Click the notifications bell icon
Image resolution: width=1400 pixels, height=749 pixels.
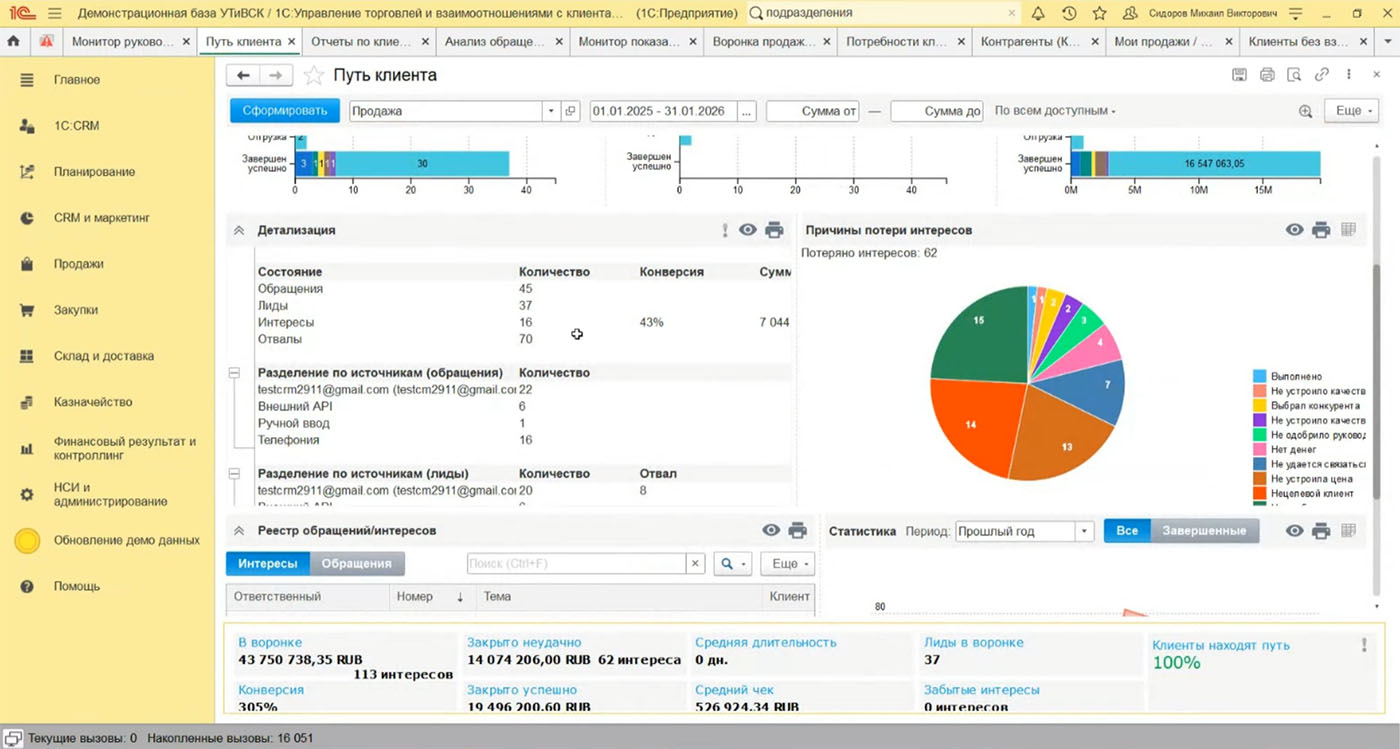(x=1038, y=13)
